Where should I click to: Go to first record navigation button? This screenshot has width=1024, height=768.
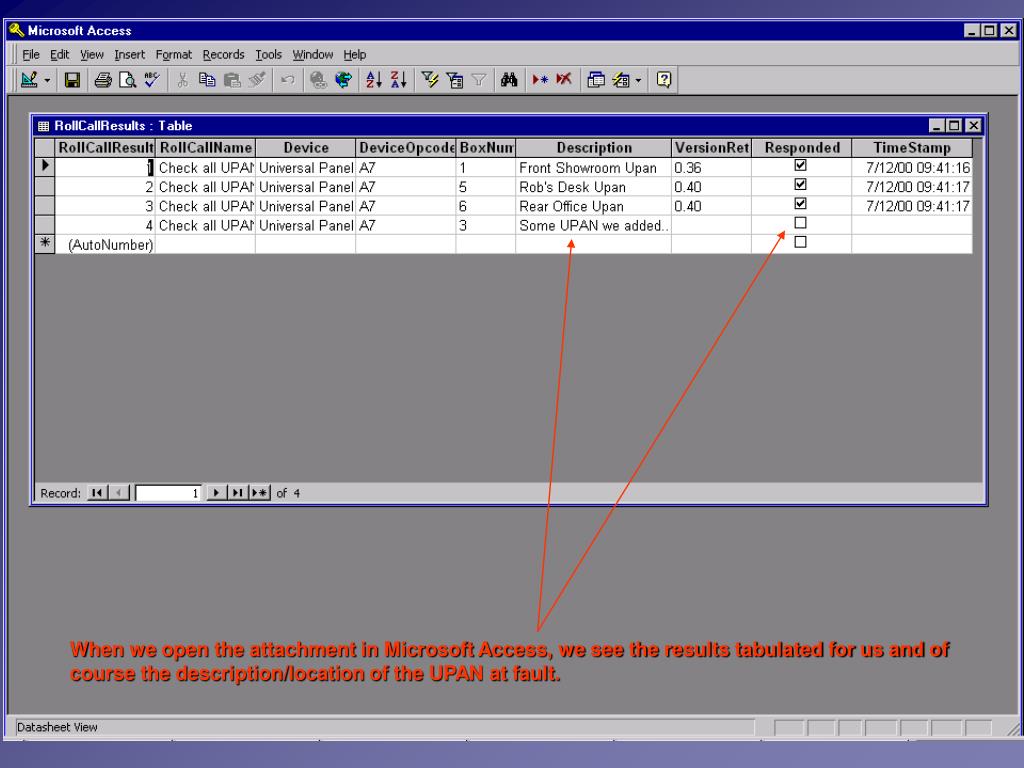coord(97,493)
